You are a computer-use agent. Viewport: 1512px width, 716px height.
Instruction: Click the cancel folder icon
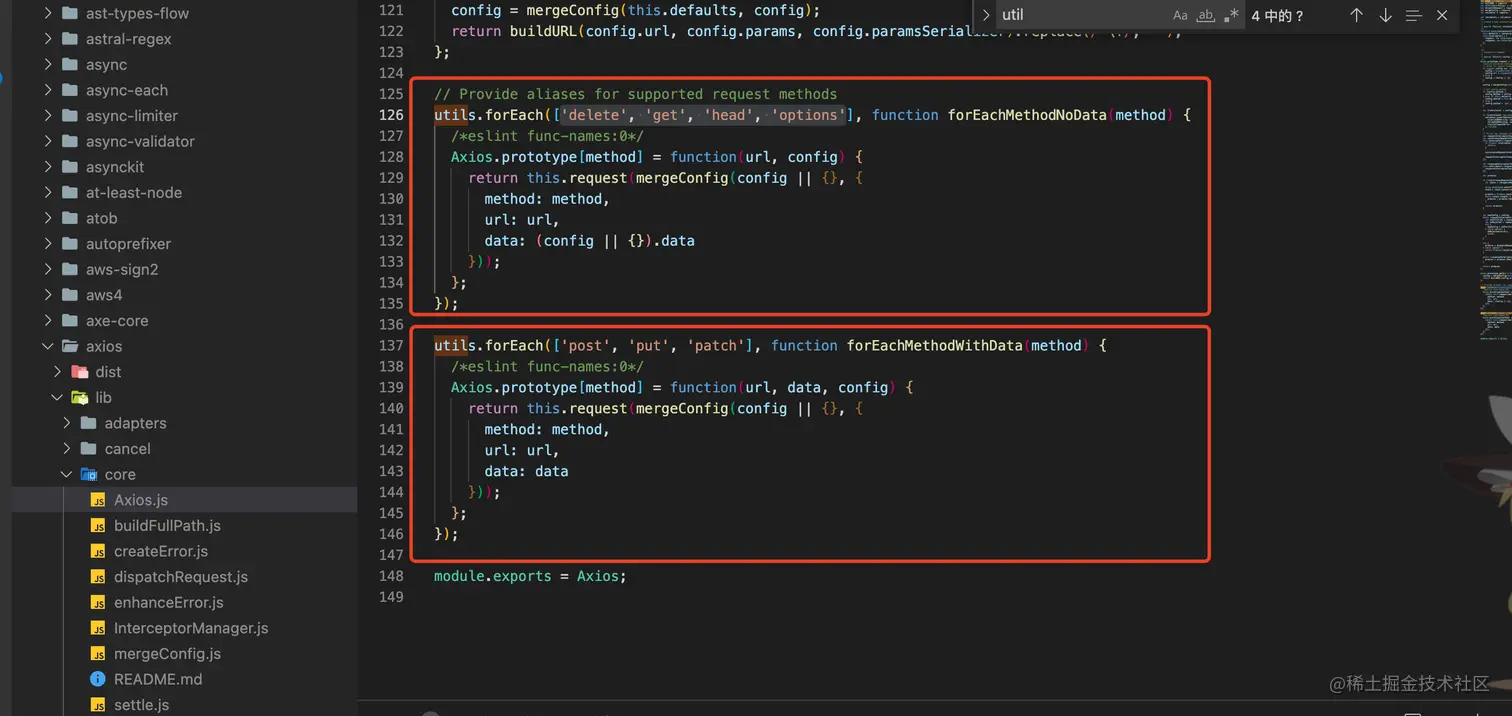tap(89, 449)
